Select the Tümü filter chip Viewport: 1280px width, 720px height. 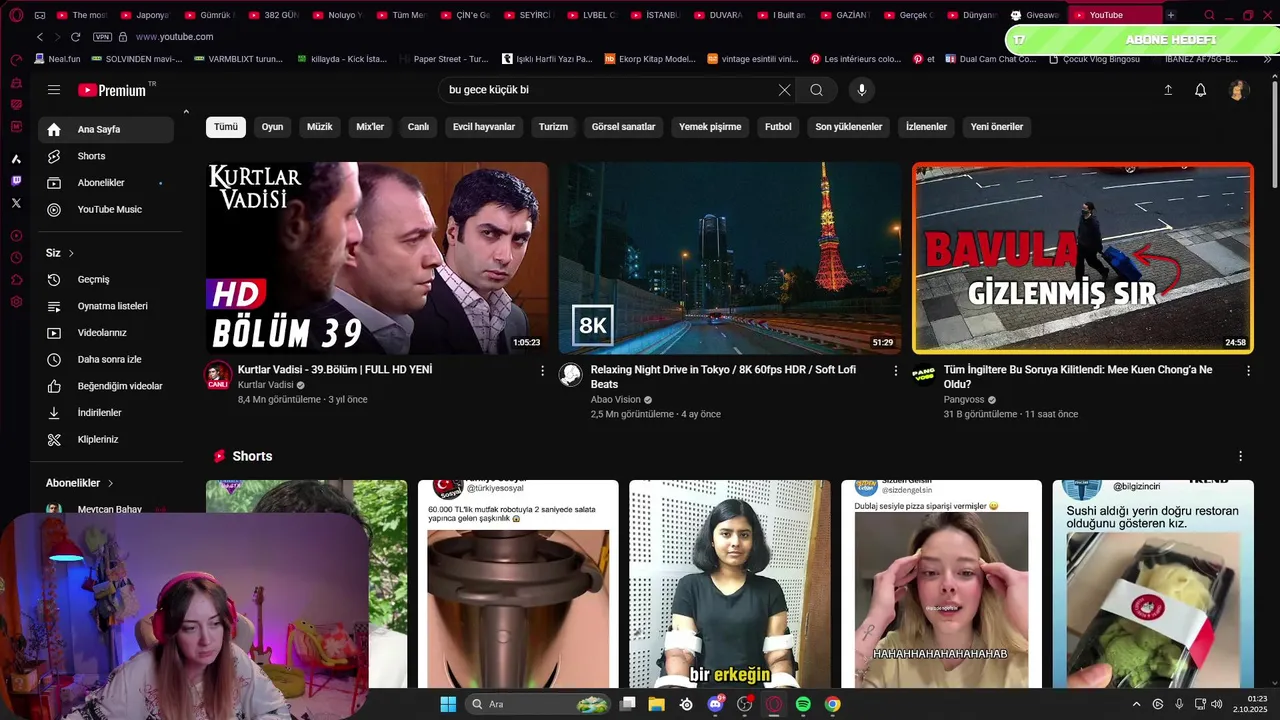[x=226, y=127]
